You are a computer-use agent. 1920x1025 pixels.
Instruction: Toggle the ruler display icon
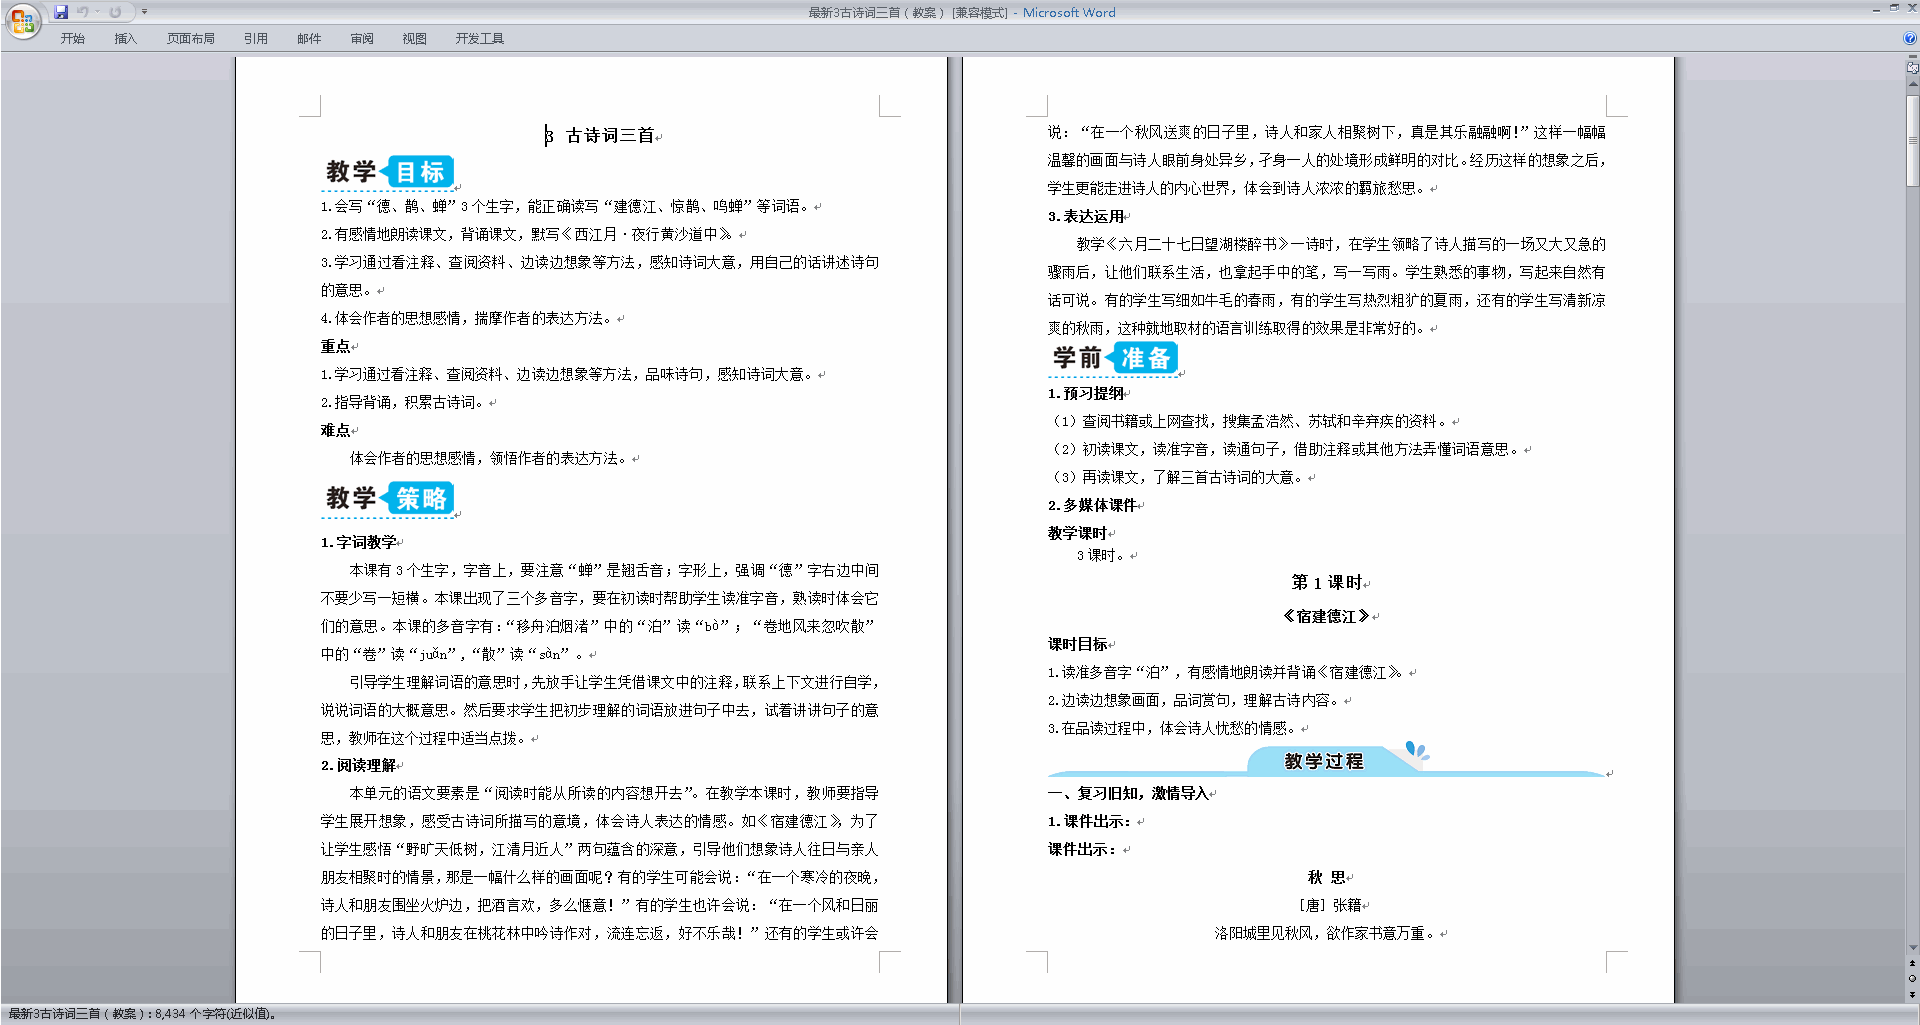point(1913,68)
